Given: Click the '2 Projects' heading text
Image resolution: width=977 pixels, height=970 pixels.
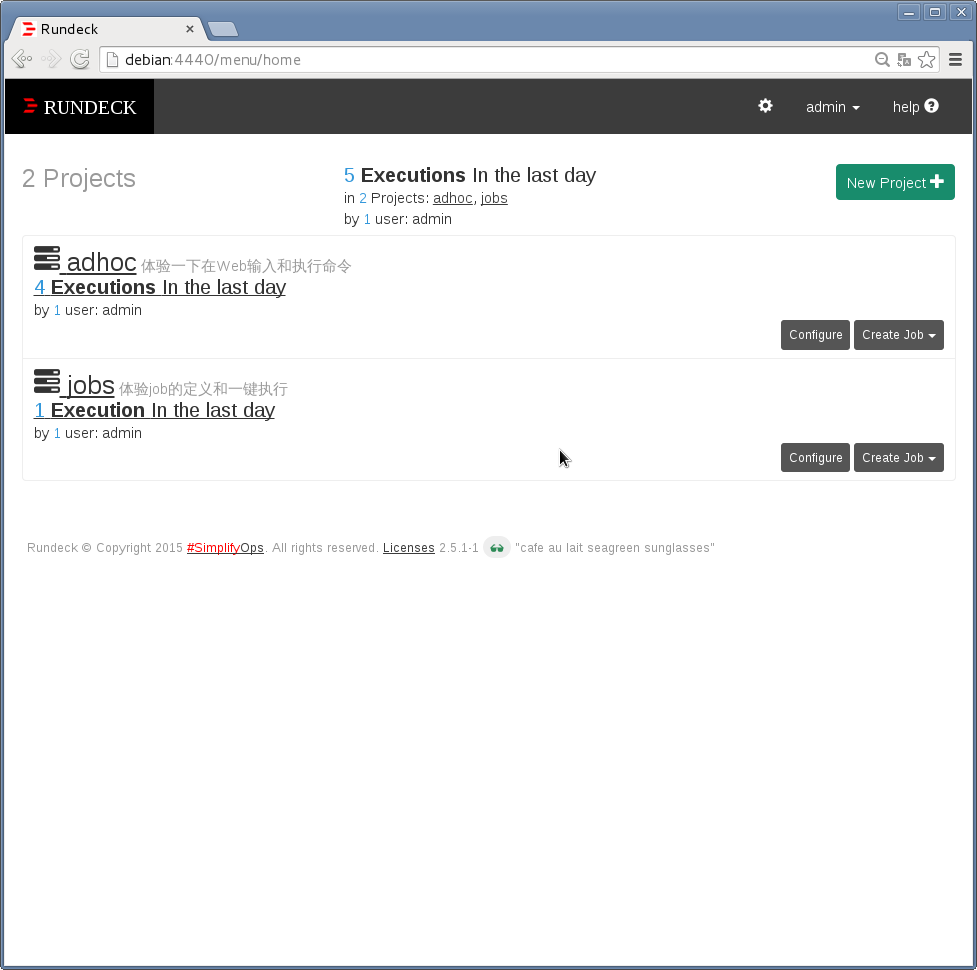Looking at the screenshot, I should click(79, 178).
